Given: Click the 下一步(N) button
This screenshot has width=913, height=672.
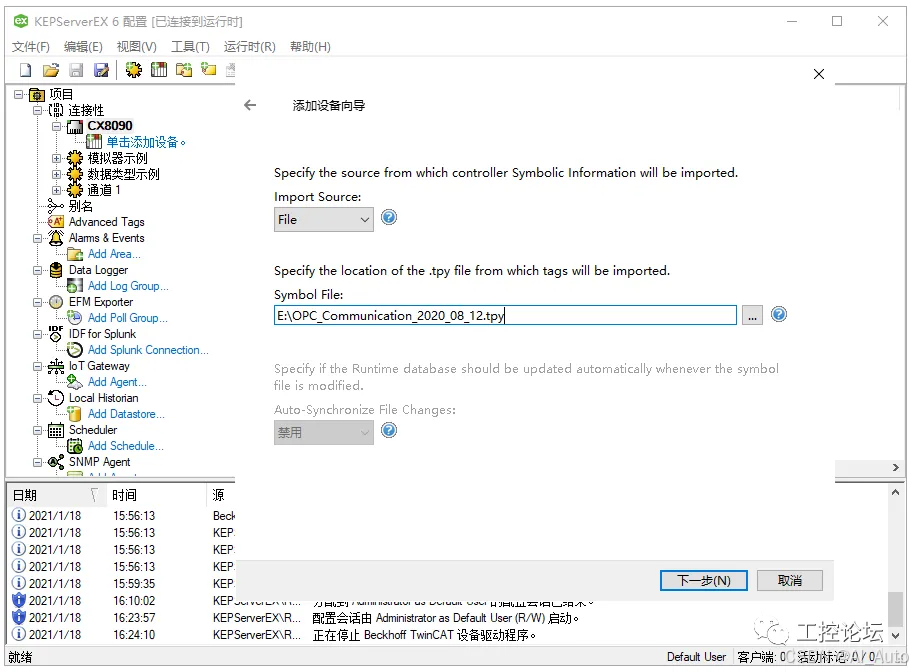Looking at the screenshot, I should [x=703, y=581].
